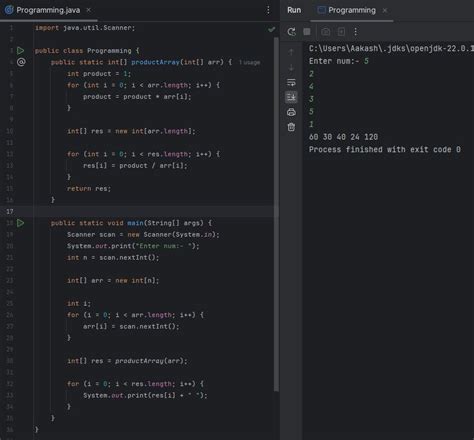
Task: Select the Programming.java editor tab
Action: (48, 10)
